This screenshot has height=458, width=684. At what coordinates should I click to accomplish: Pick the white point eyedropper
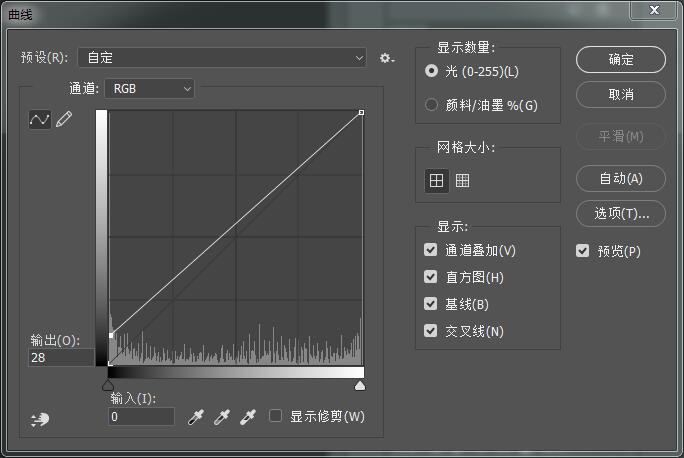[x=248, y=417]
